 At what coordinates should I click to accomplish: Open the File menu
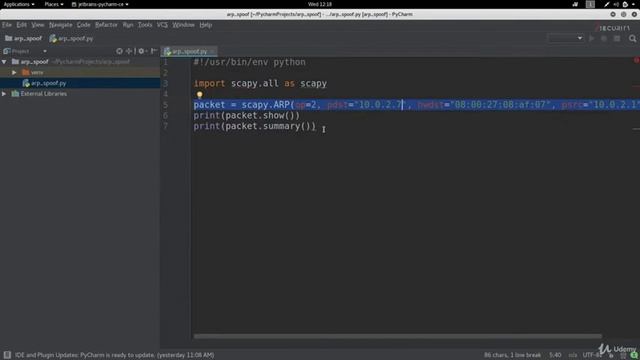click(7, 25)
